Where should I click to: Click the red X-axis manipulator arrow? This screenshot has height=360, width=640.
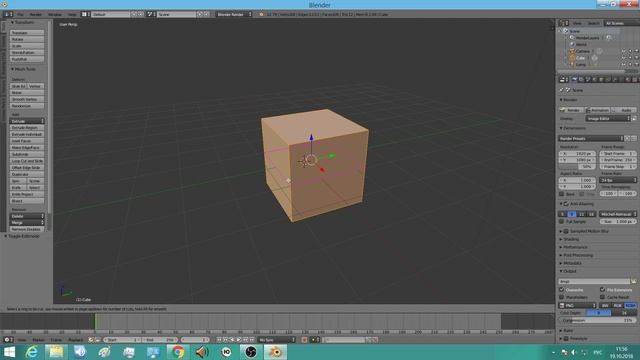pos(322,169)
